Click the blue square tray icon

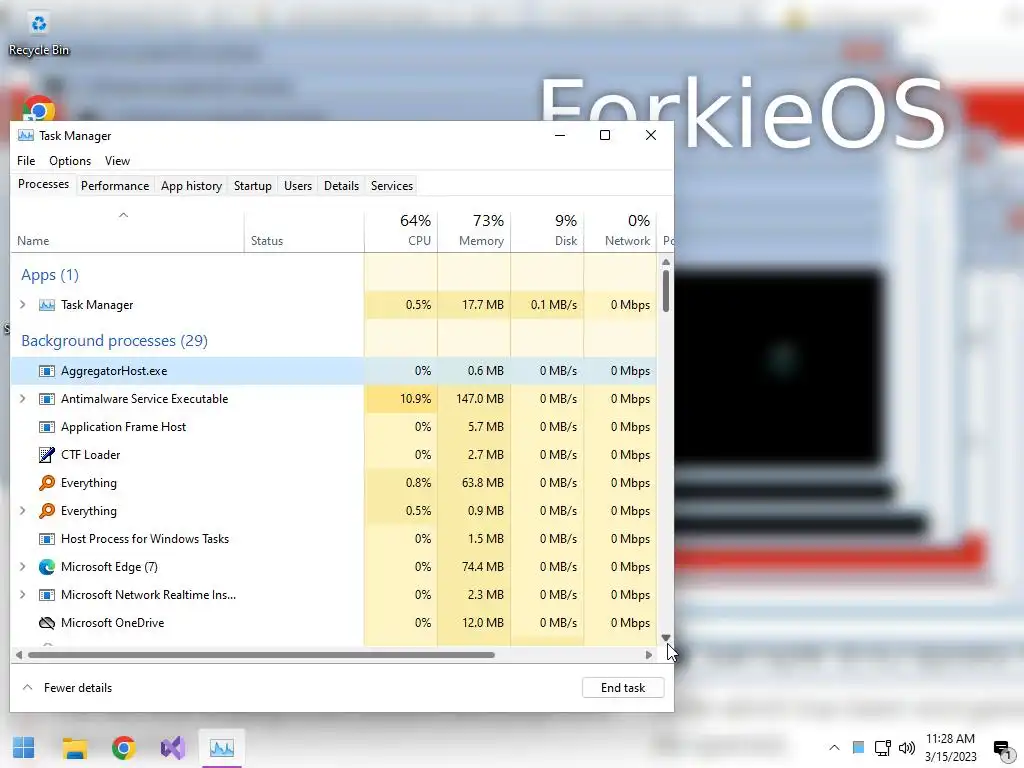pyautogui.click(x=858, y=748)
